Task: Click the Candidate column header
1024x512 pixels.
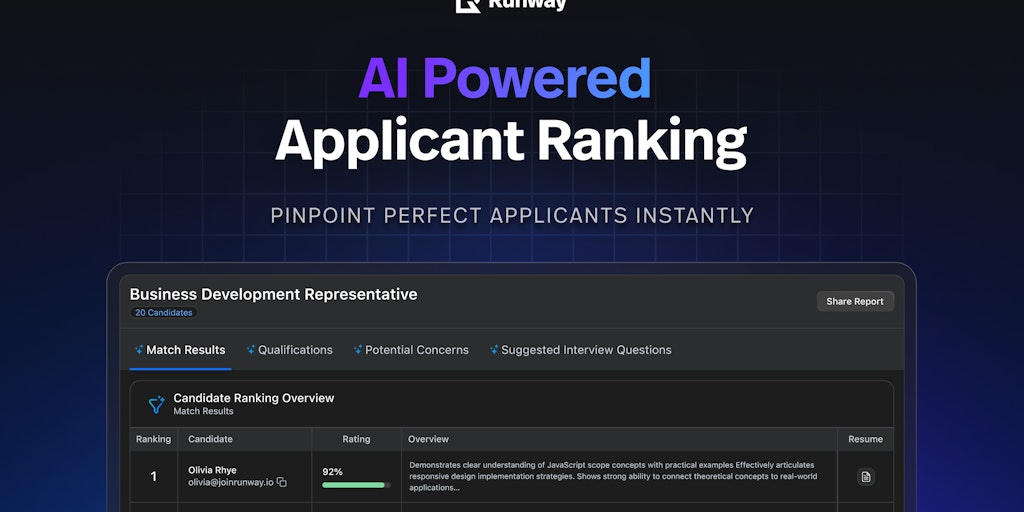Action: 210,439
